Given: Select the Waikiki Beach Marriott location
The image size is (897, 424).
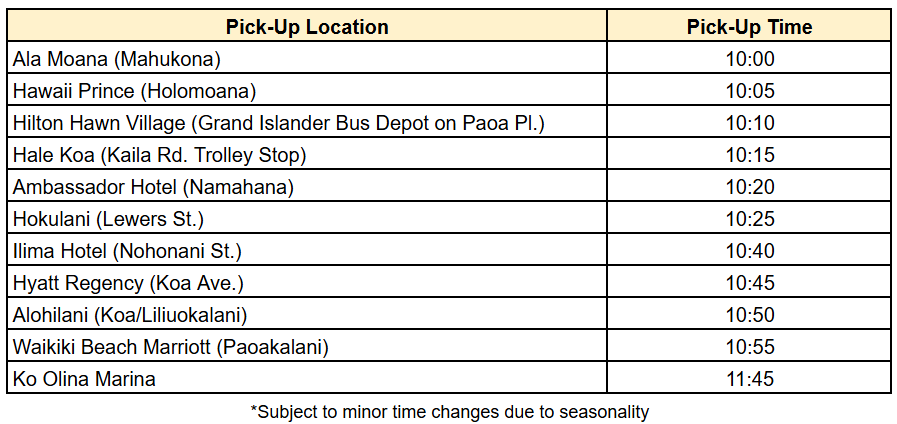Looking at the screenshot, I should pyautogui.click(x=171, y=347).
